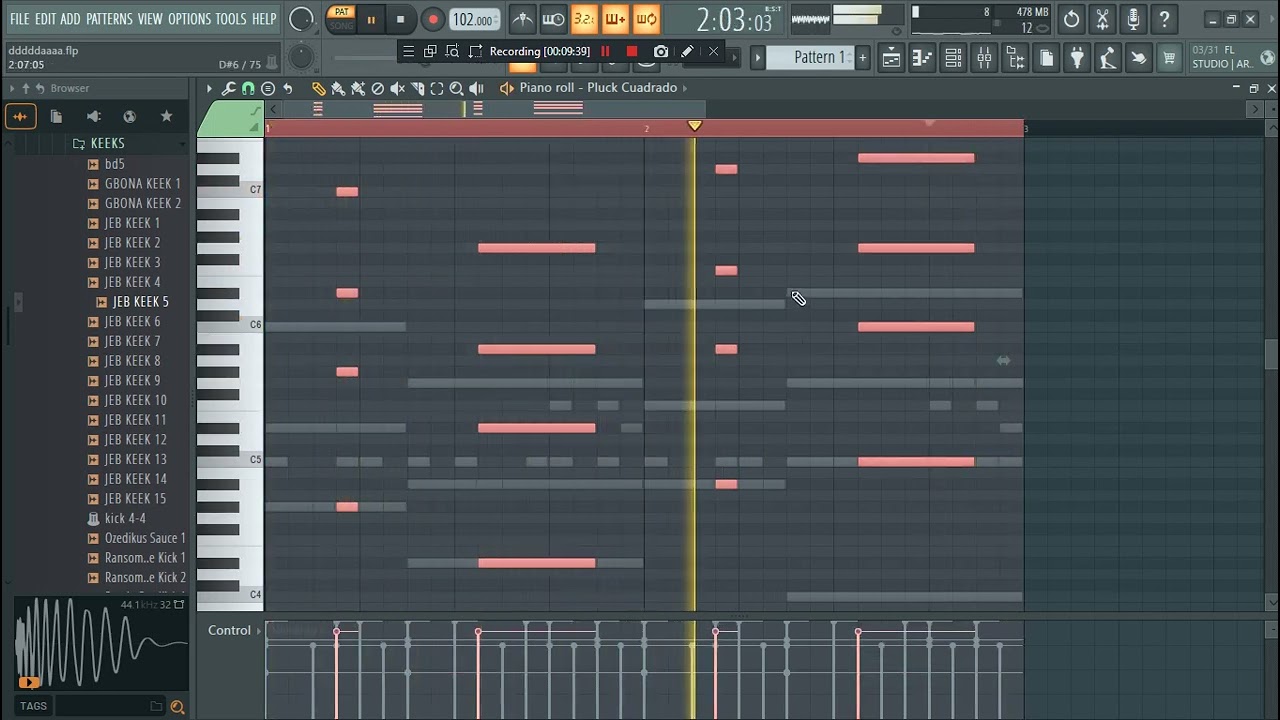Select the Slice tool in piano roll
The image size is (1280, 720).
[417, 89]
